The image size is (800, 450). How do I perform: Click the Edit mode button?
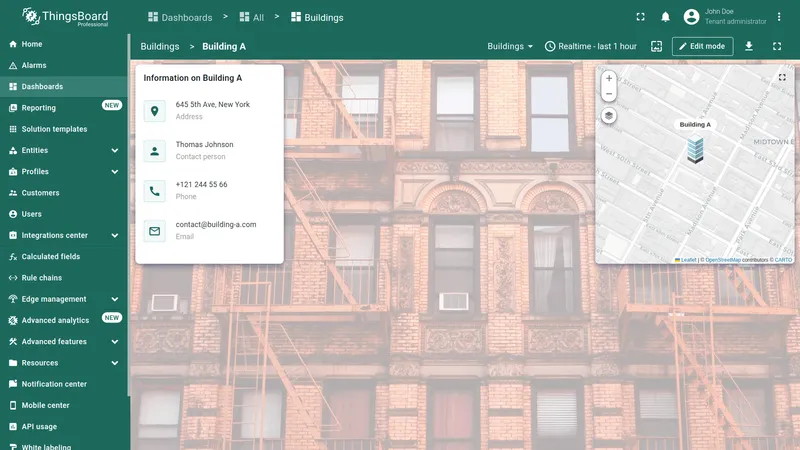point(703,46)
